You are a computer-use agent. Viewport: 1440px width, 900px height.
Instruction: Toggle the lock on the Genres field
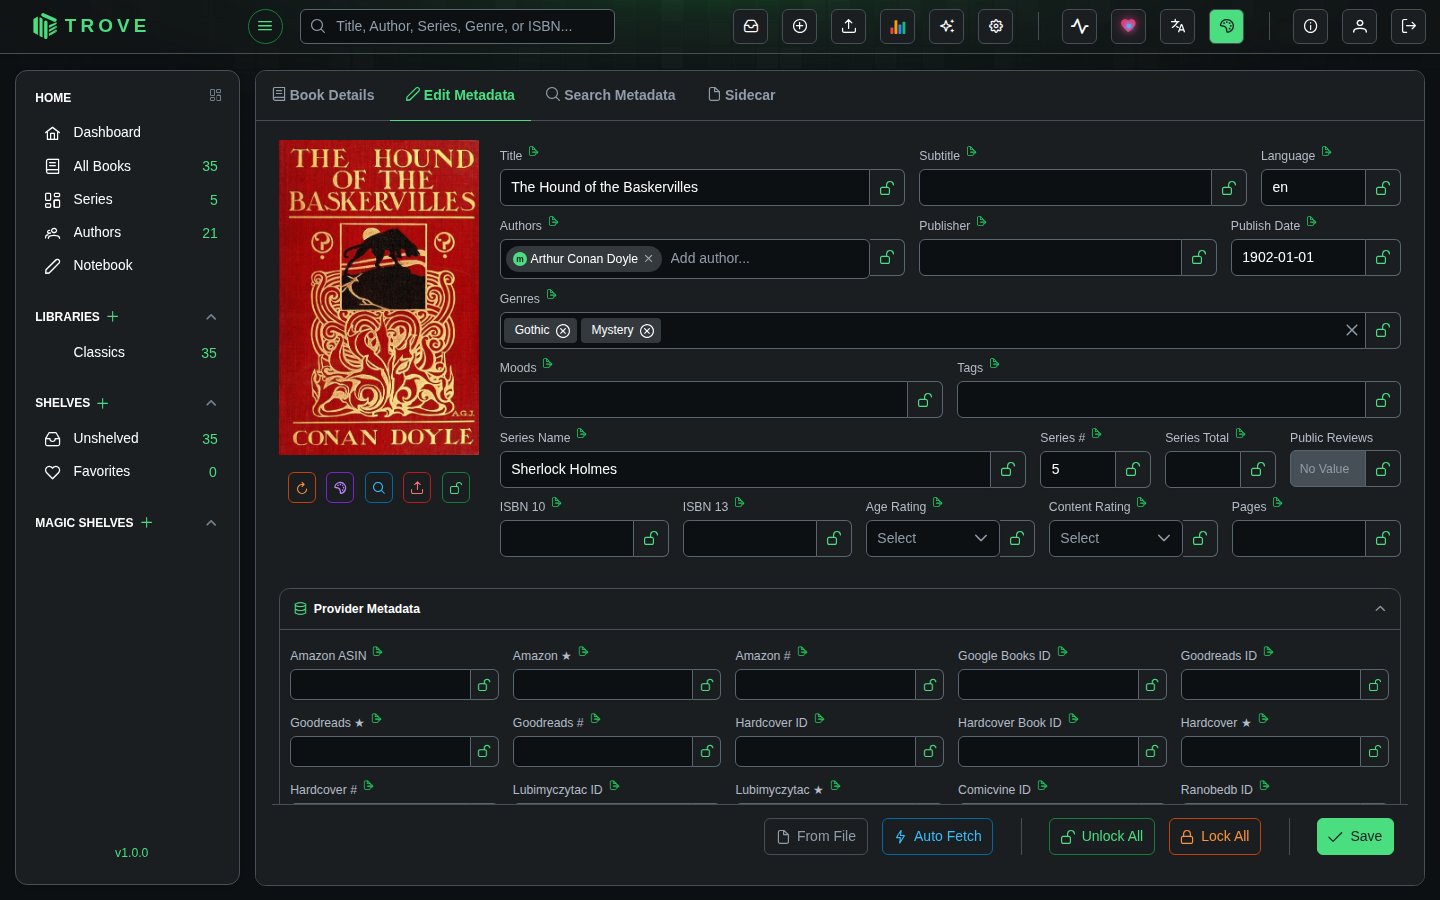click(1383, 331)
